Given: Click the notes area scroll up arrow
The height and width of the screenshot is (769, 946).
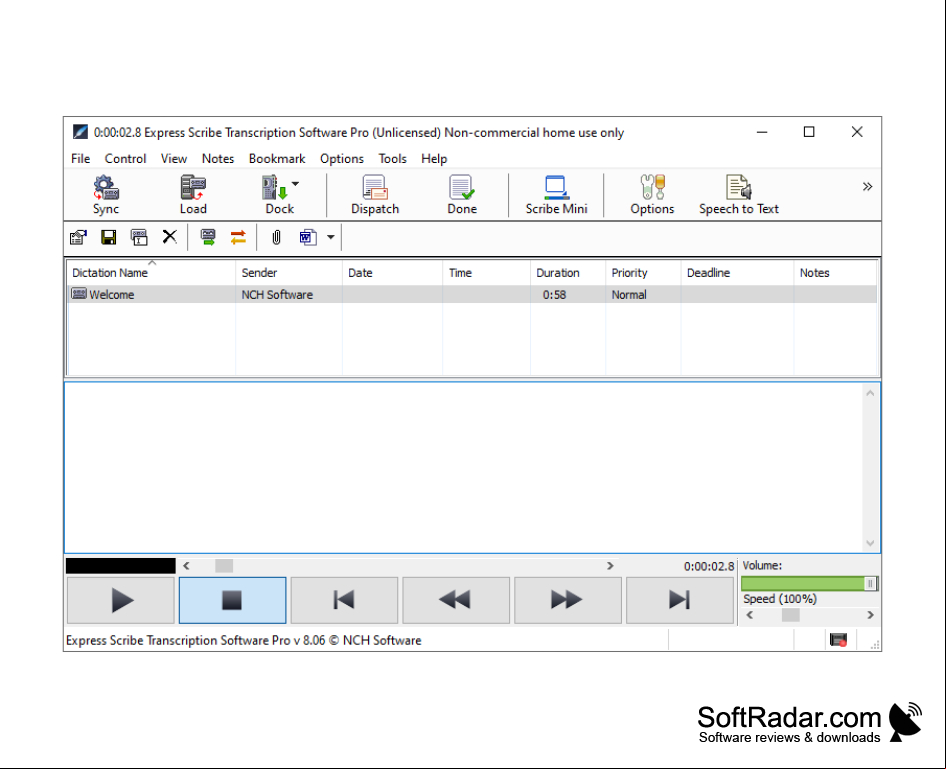Looking at the screenshot, I should tap(870, 393).
